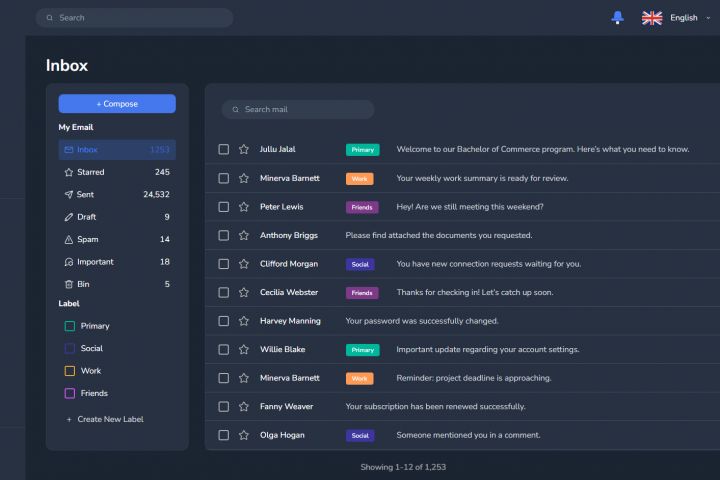The image size is (720, 480).
Task: Click the Search mail field
Action: pos(298,109)
